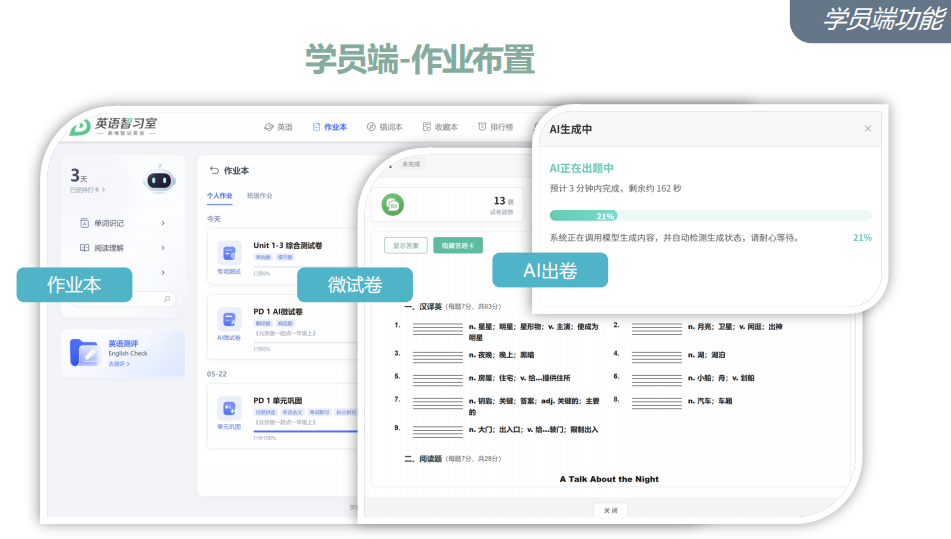Image resolution: width=951 pixels, height=539 pixels.
Task: Expand the 阅读理解 sidebar item
Action: coord(123,248)
